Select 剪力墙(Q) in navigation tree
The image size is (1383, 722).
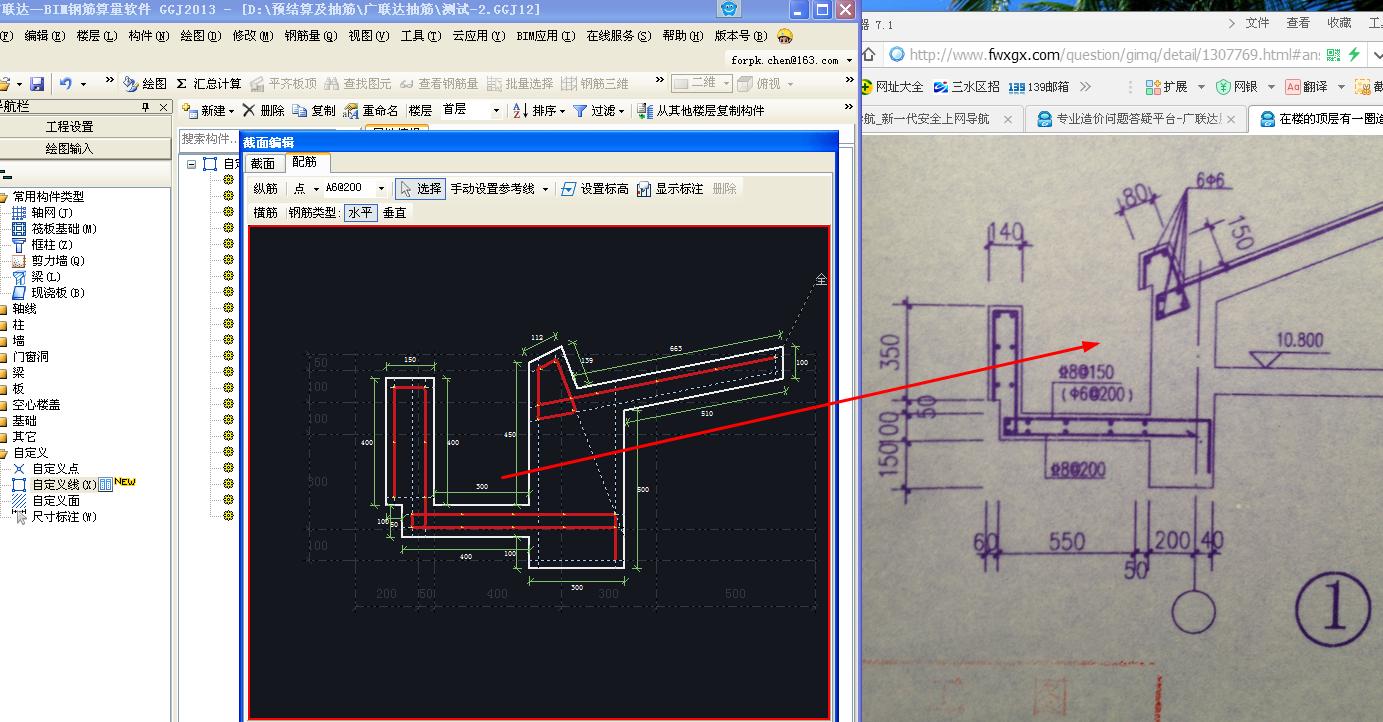click(x=48, y=261)
